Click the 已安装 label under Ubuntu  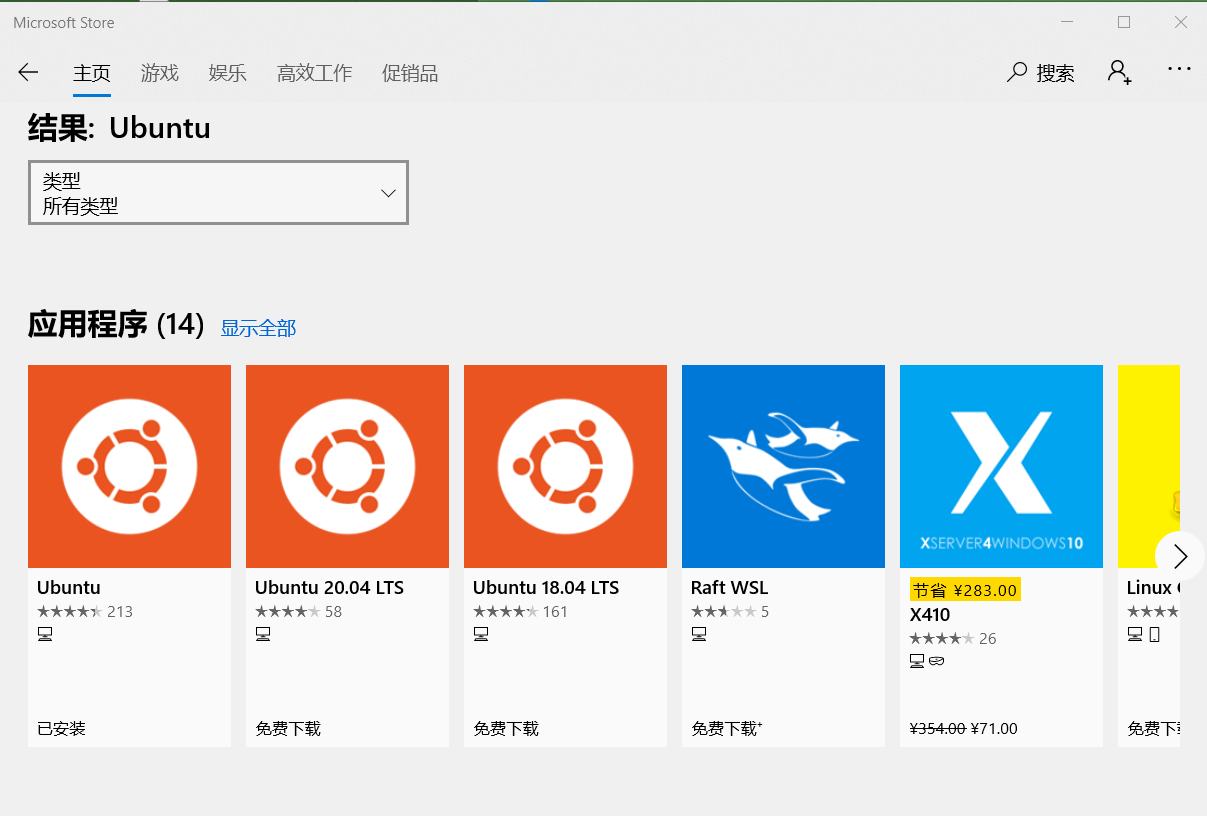62,729
